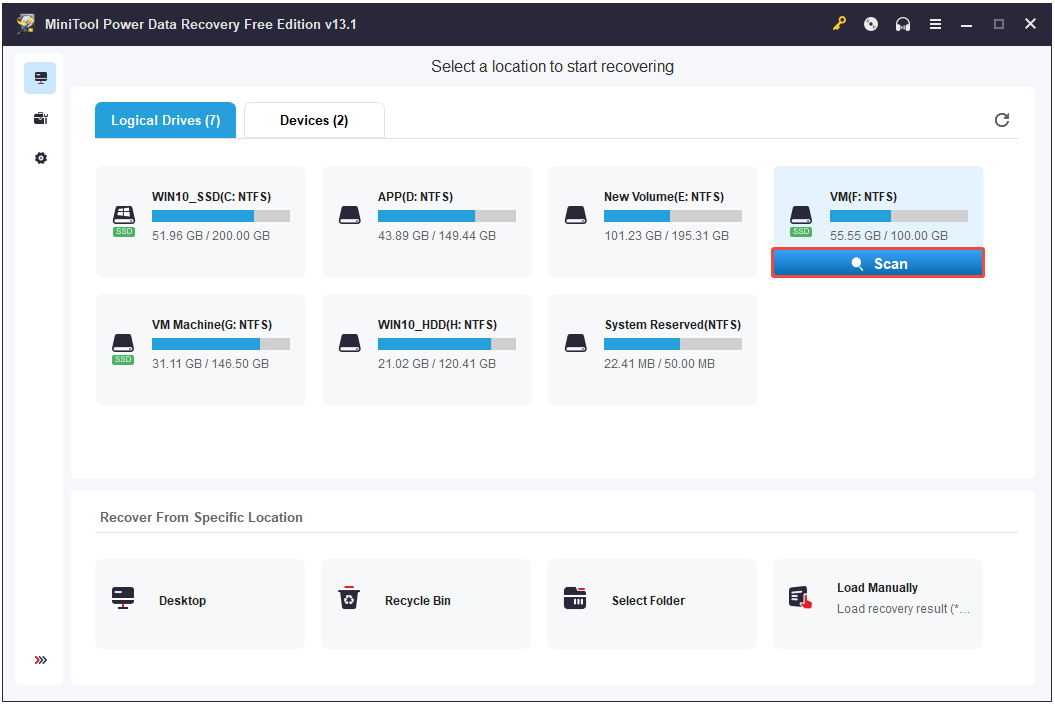This screenshot has height=705, width=1055.
Task: Click VM Machine(G: NTFS) drive name
Action: click(x=212, y=325)
